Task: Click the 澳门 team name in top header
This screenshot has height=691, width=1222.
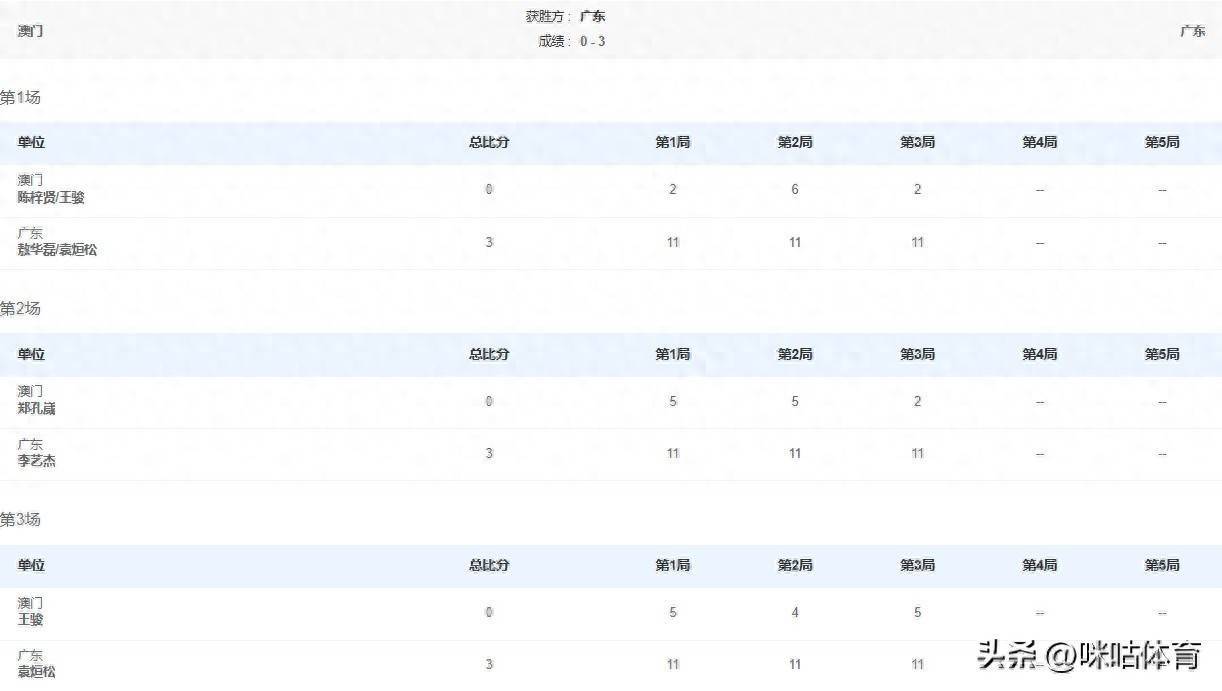Action: 30,31
